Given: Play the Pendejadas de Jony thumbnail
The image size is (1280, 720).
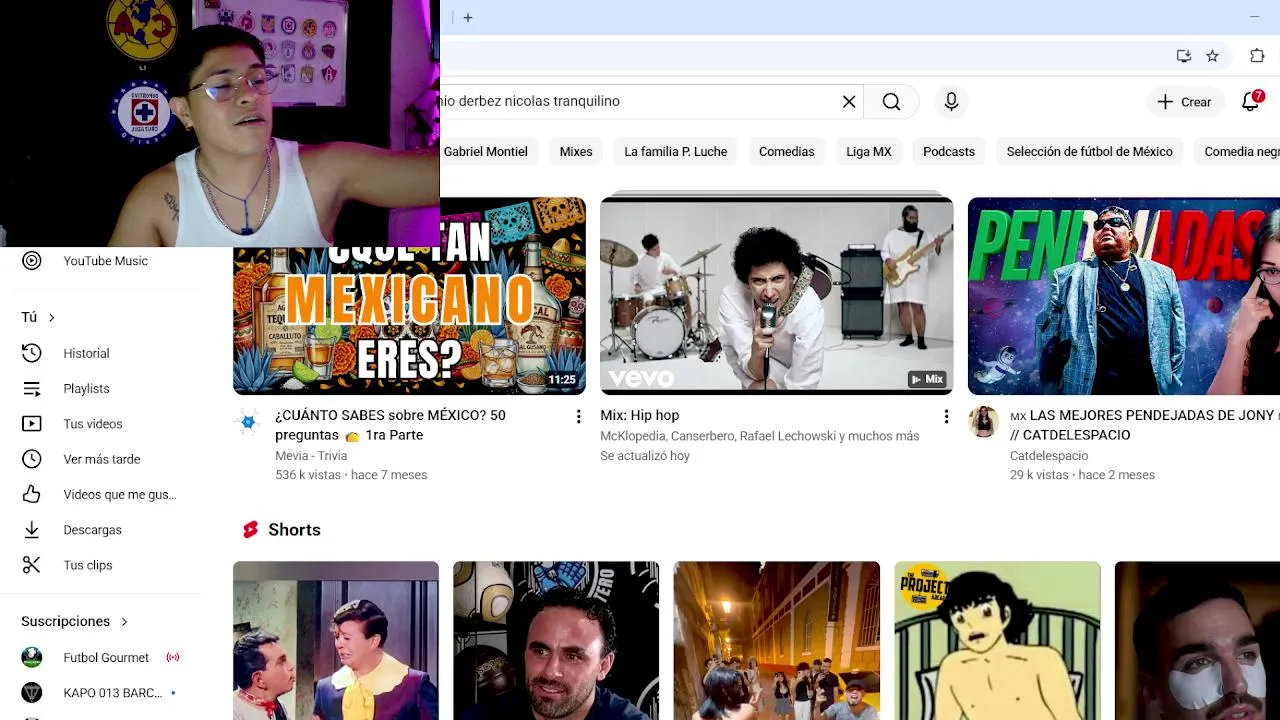Looking at the screenshot, I should 1124,296.
